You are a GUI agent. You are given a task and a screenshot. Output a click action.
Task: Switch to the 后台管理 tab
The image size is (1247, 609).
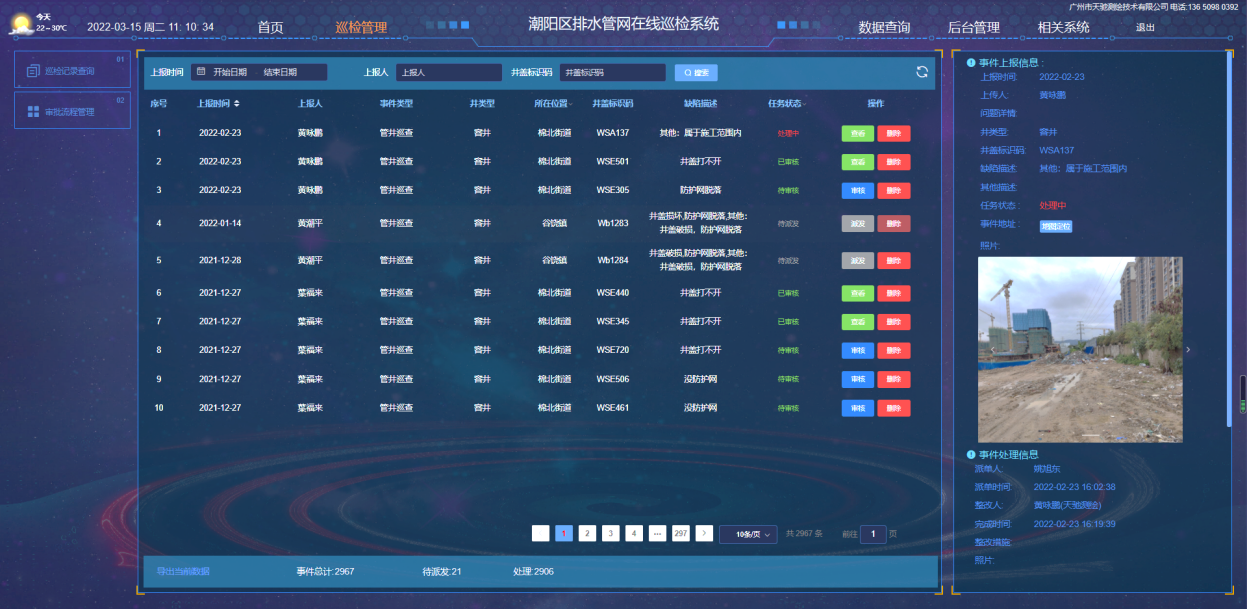(973, 28)
